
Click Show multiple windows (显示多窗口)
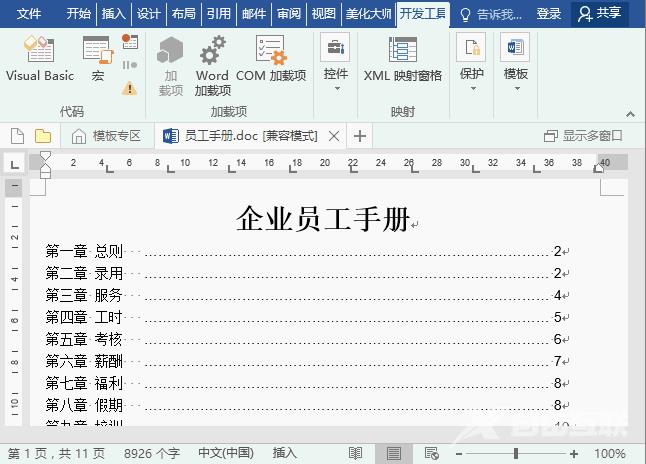[x=583, y=136]
